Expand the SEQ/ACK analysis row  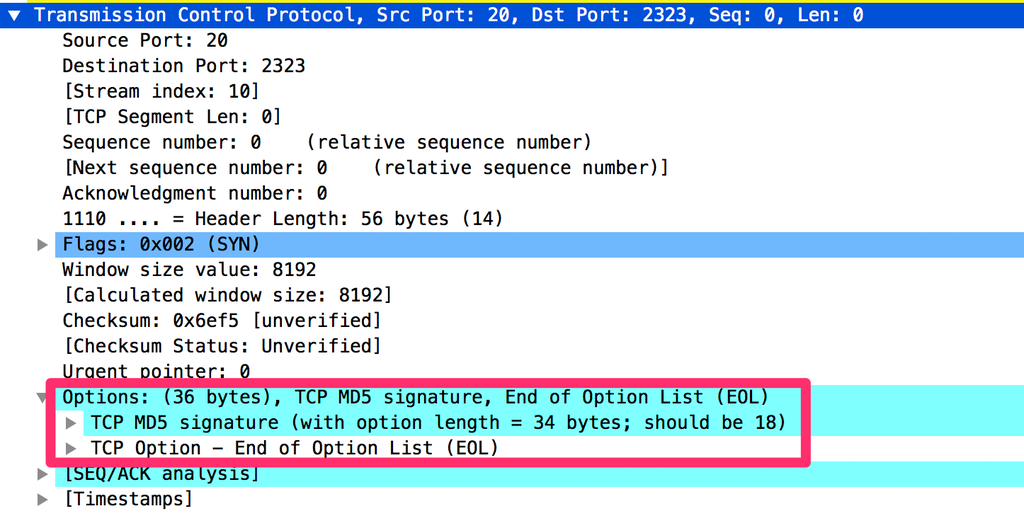click(42, 474)
